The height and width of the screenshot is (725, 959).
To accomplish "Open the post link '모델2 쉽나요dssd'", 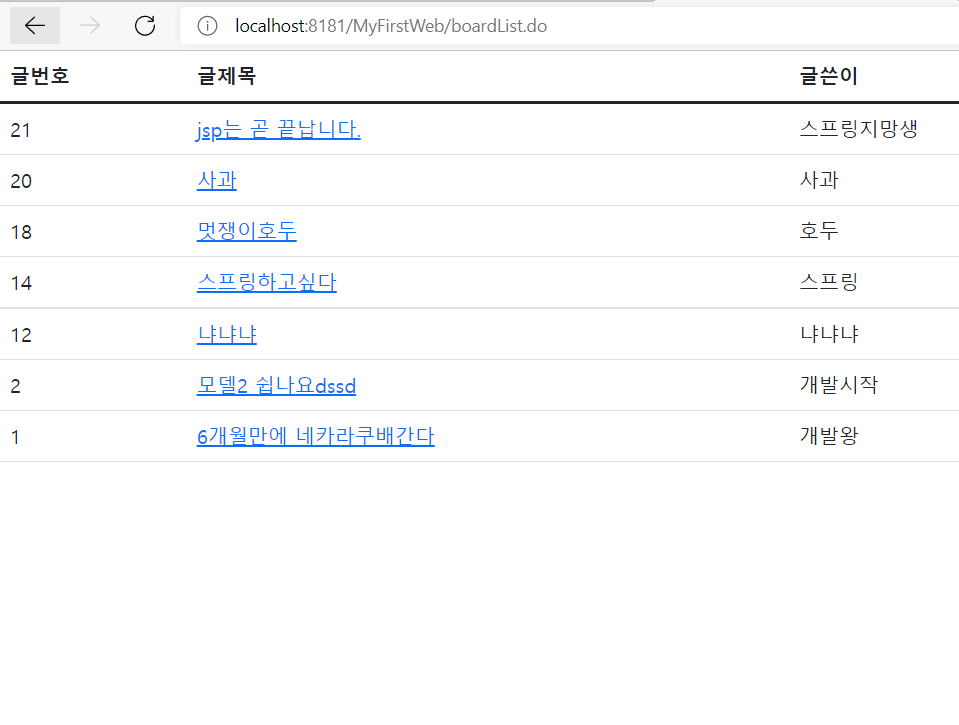I will point(276,385).
